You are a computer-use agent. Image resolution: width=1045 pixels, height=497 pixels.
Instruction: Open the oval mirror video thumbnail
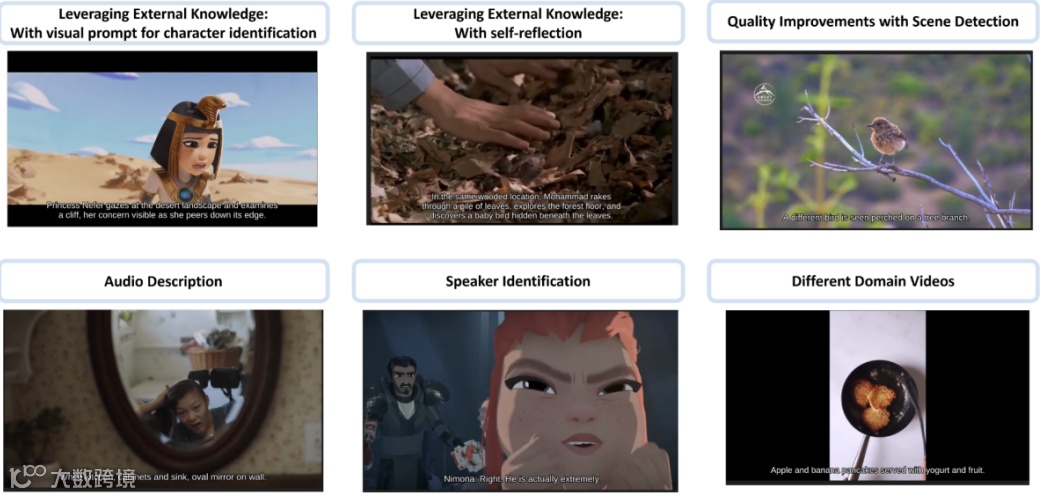coord(163,400)
